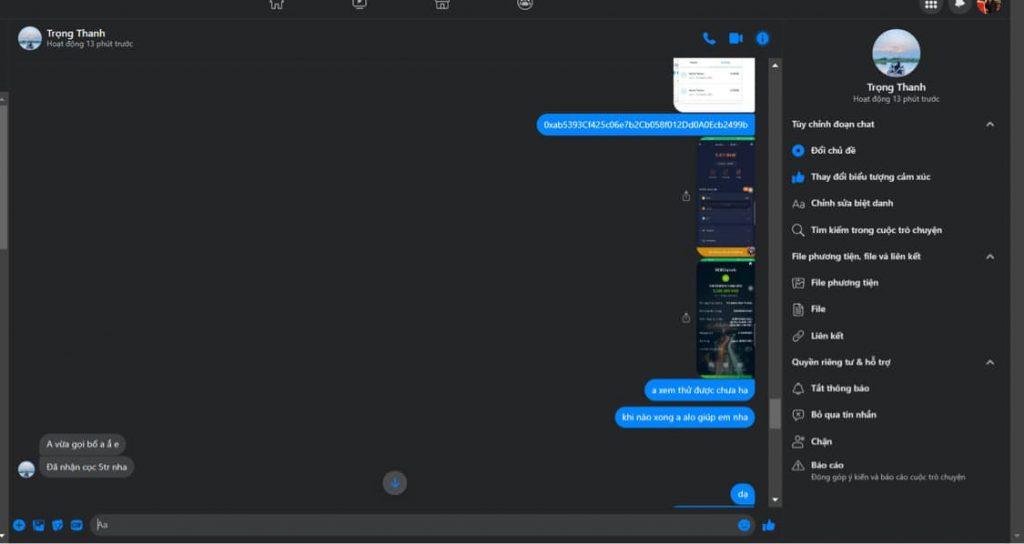Screen dimensions: 1024x544
Task: Toggle Tắt thông báo for this chat
Action: [x=839, y=388]
